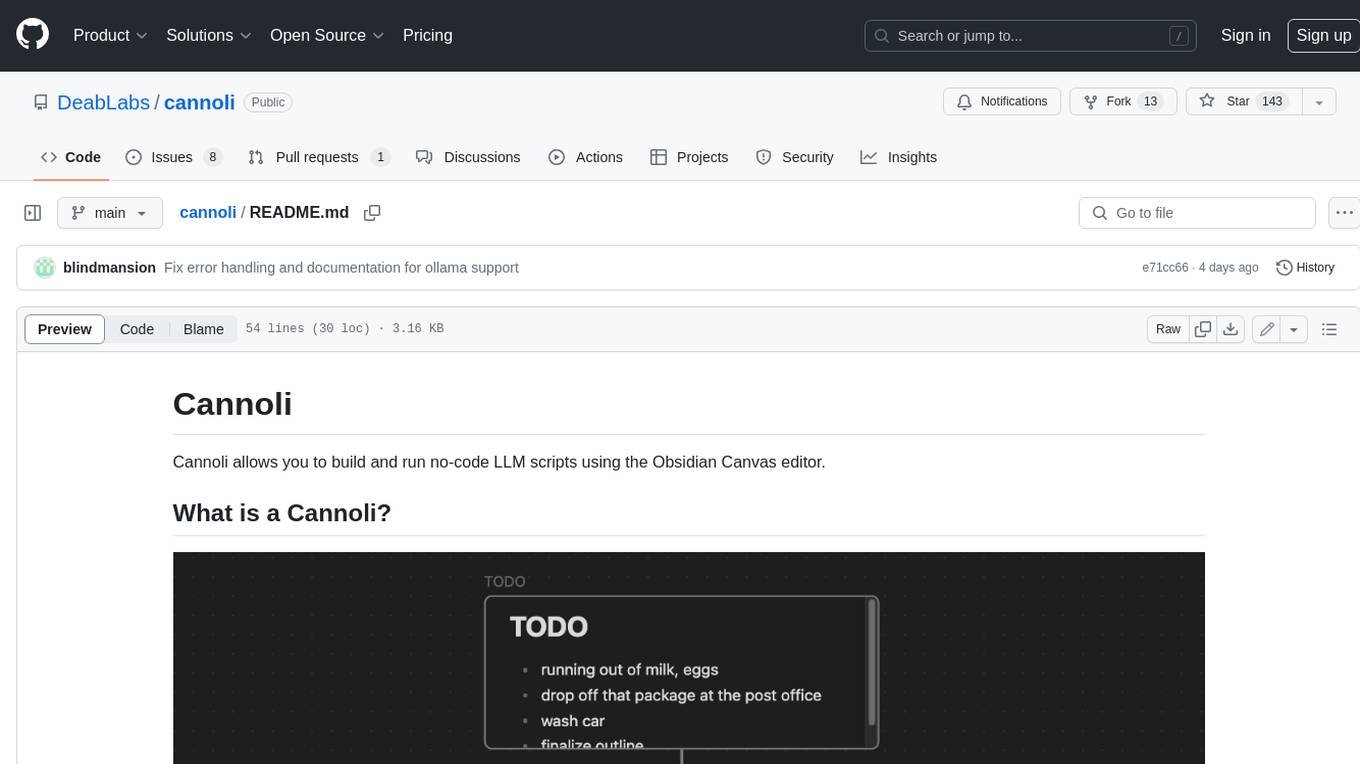Click the Fork count badge 13

point(1150,101)
